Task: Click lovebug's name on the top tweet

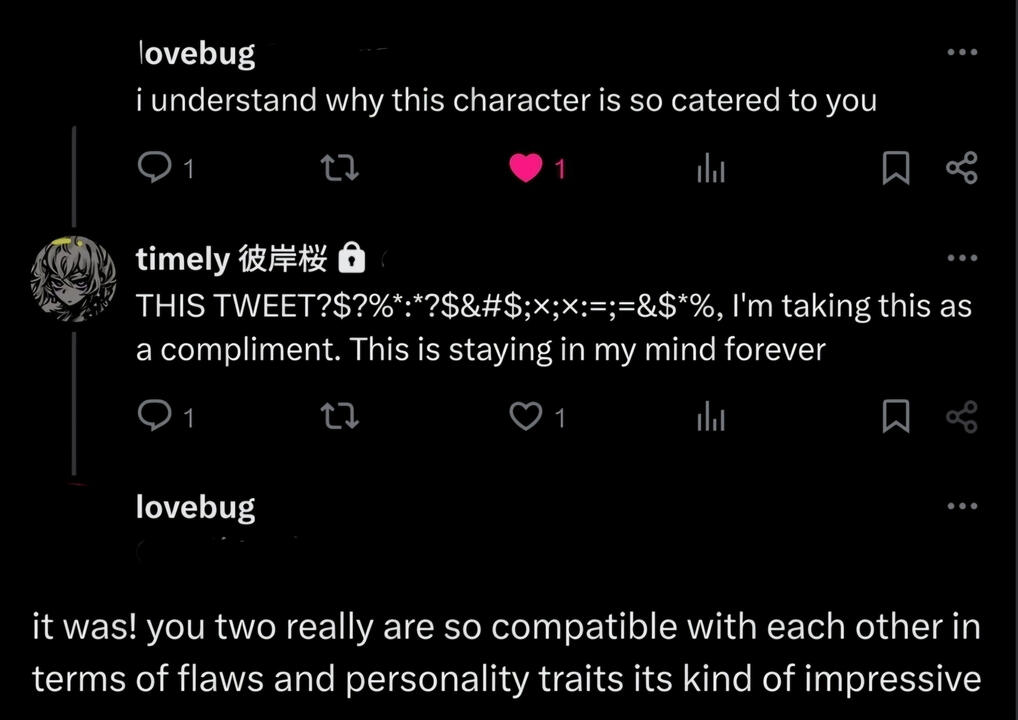Action: coord(196,53)
